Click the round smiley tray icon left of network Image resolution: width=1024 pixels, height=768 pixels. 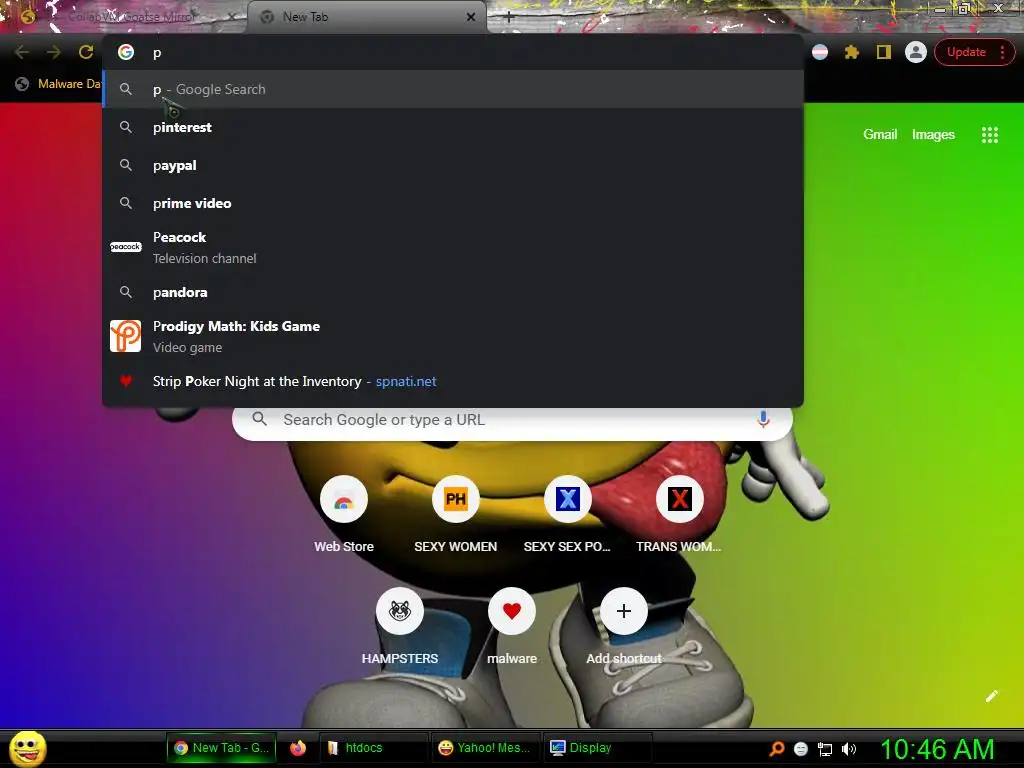801,749
